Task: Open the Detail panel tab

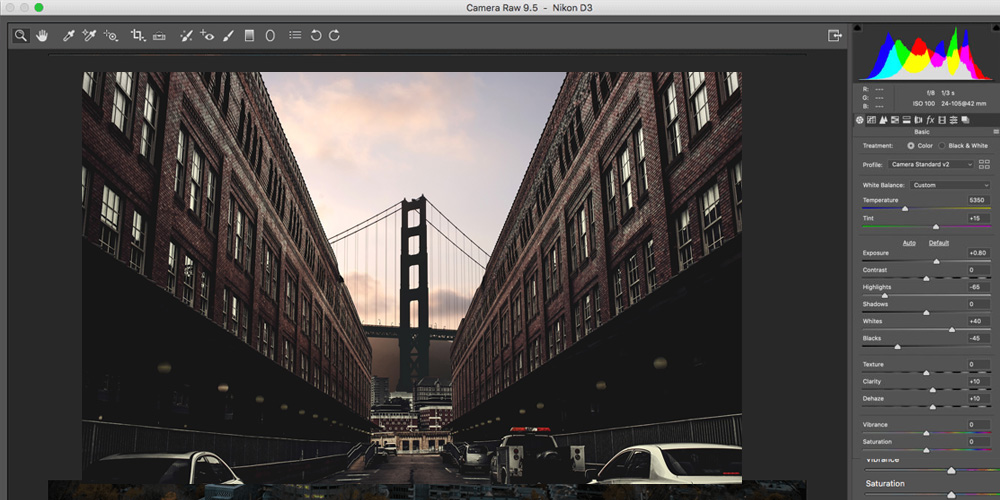Action: pos(883,120)
